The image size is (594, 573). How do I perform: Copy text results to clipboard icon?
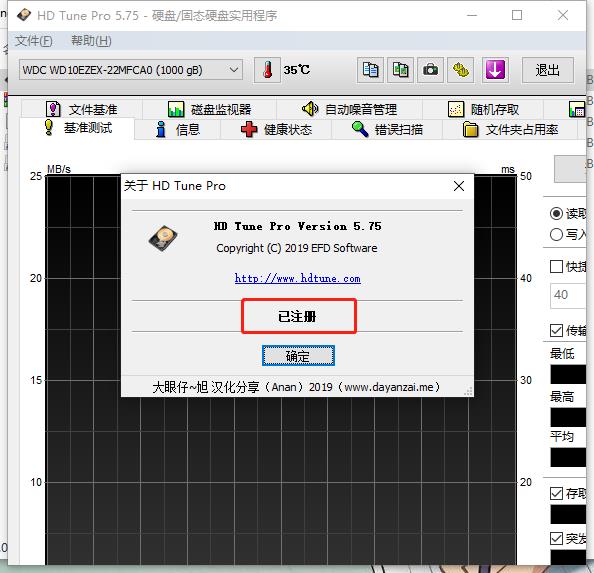[370, 70]
